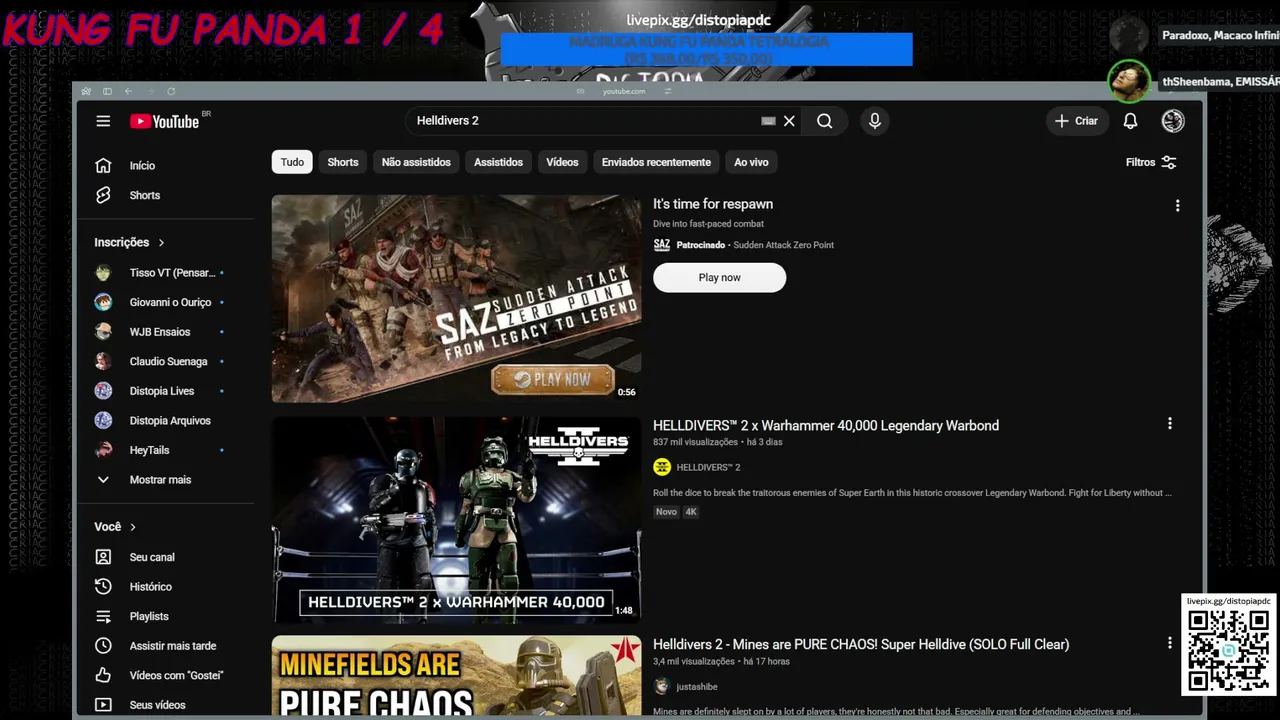Reload the page with the browser refresh icon

pos(171,91)
